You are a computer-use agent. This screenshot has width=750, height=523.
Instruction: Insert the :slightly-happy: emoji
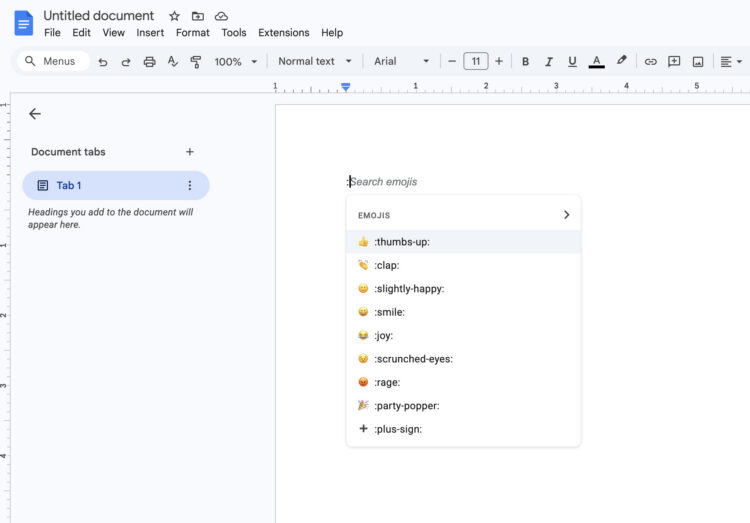click(463, 289)
